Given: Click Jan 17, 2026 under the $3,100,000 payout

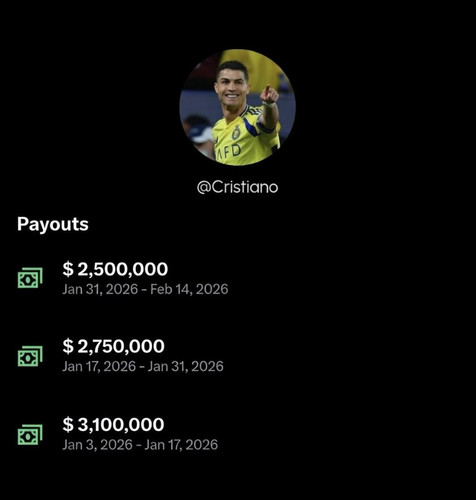Looking at the screenshot, I should coord(181,444).
